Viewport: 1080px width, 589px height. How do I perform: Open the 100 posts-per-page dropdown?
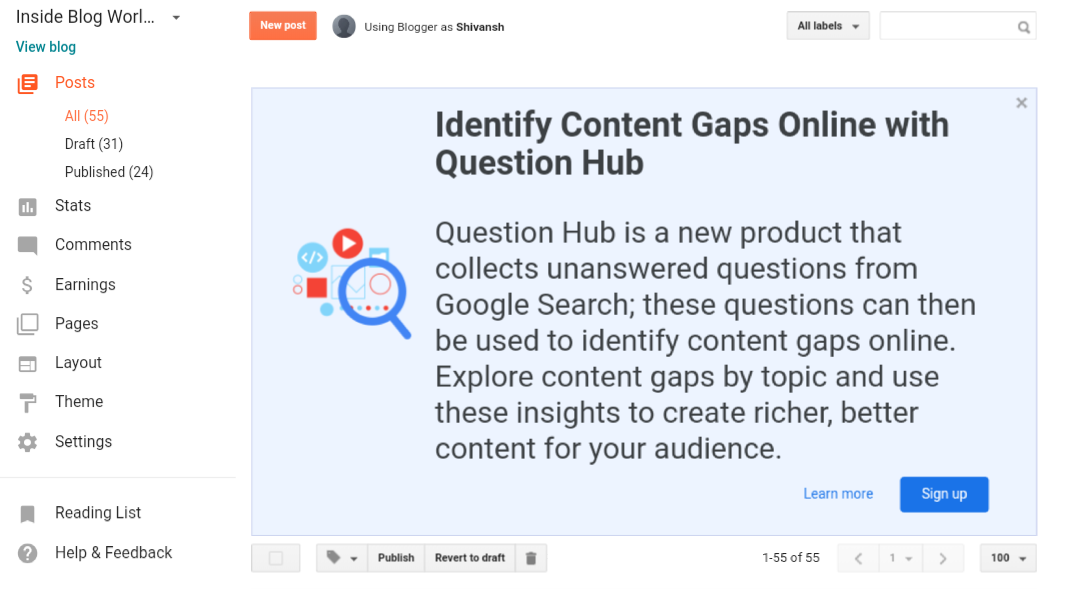[1008, 559]
